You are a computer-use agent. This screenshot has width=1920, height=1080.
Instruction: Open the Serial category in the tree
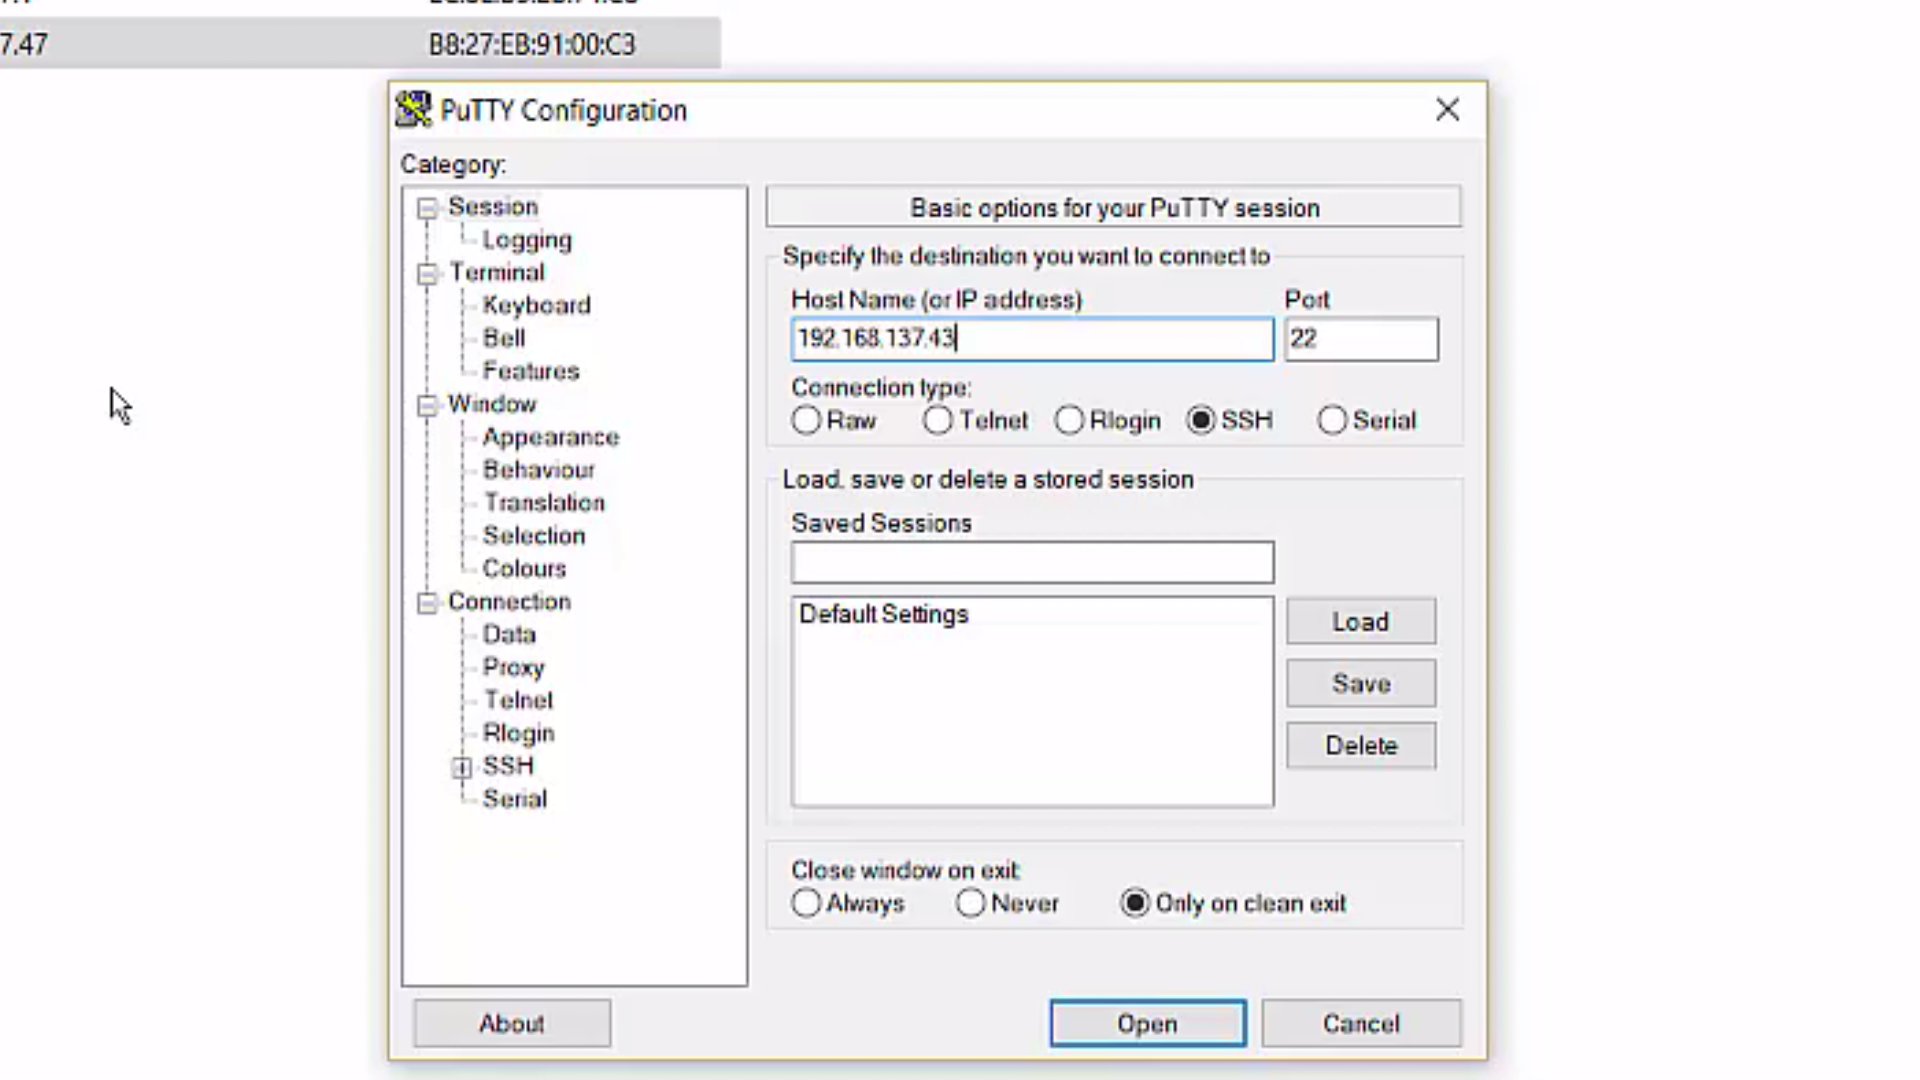point(514,799)
